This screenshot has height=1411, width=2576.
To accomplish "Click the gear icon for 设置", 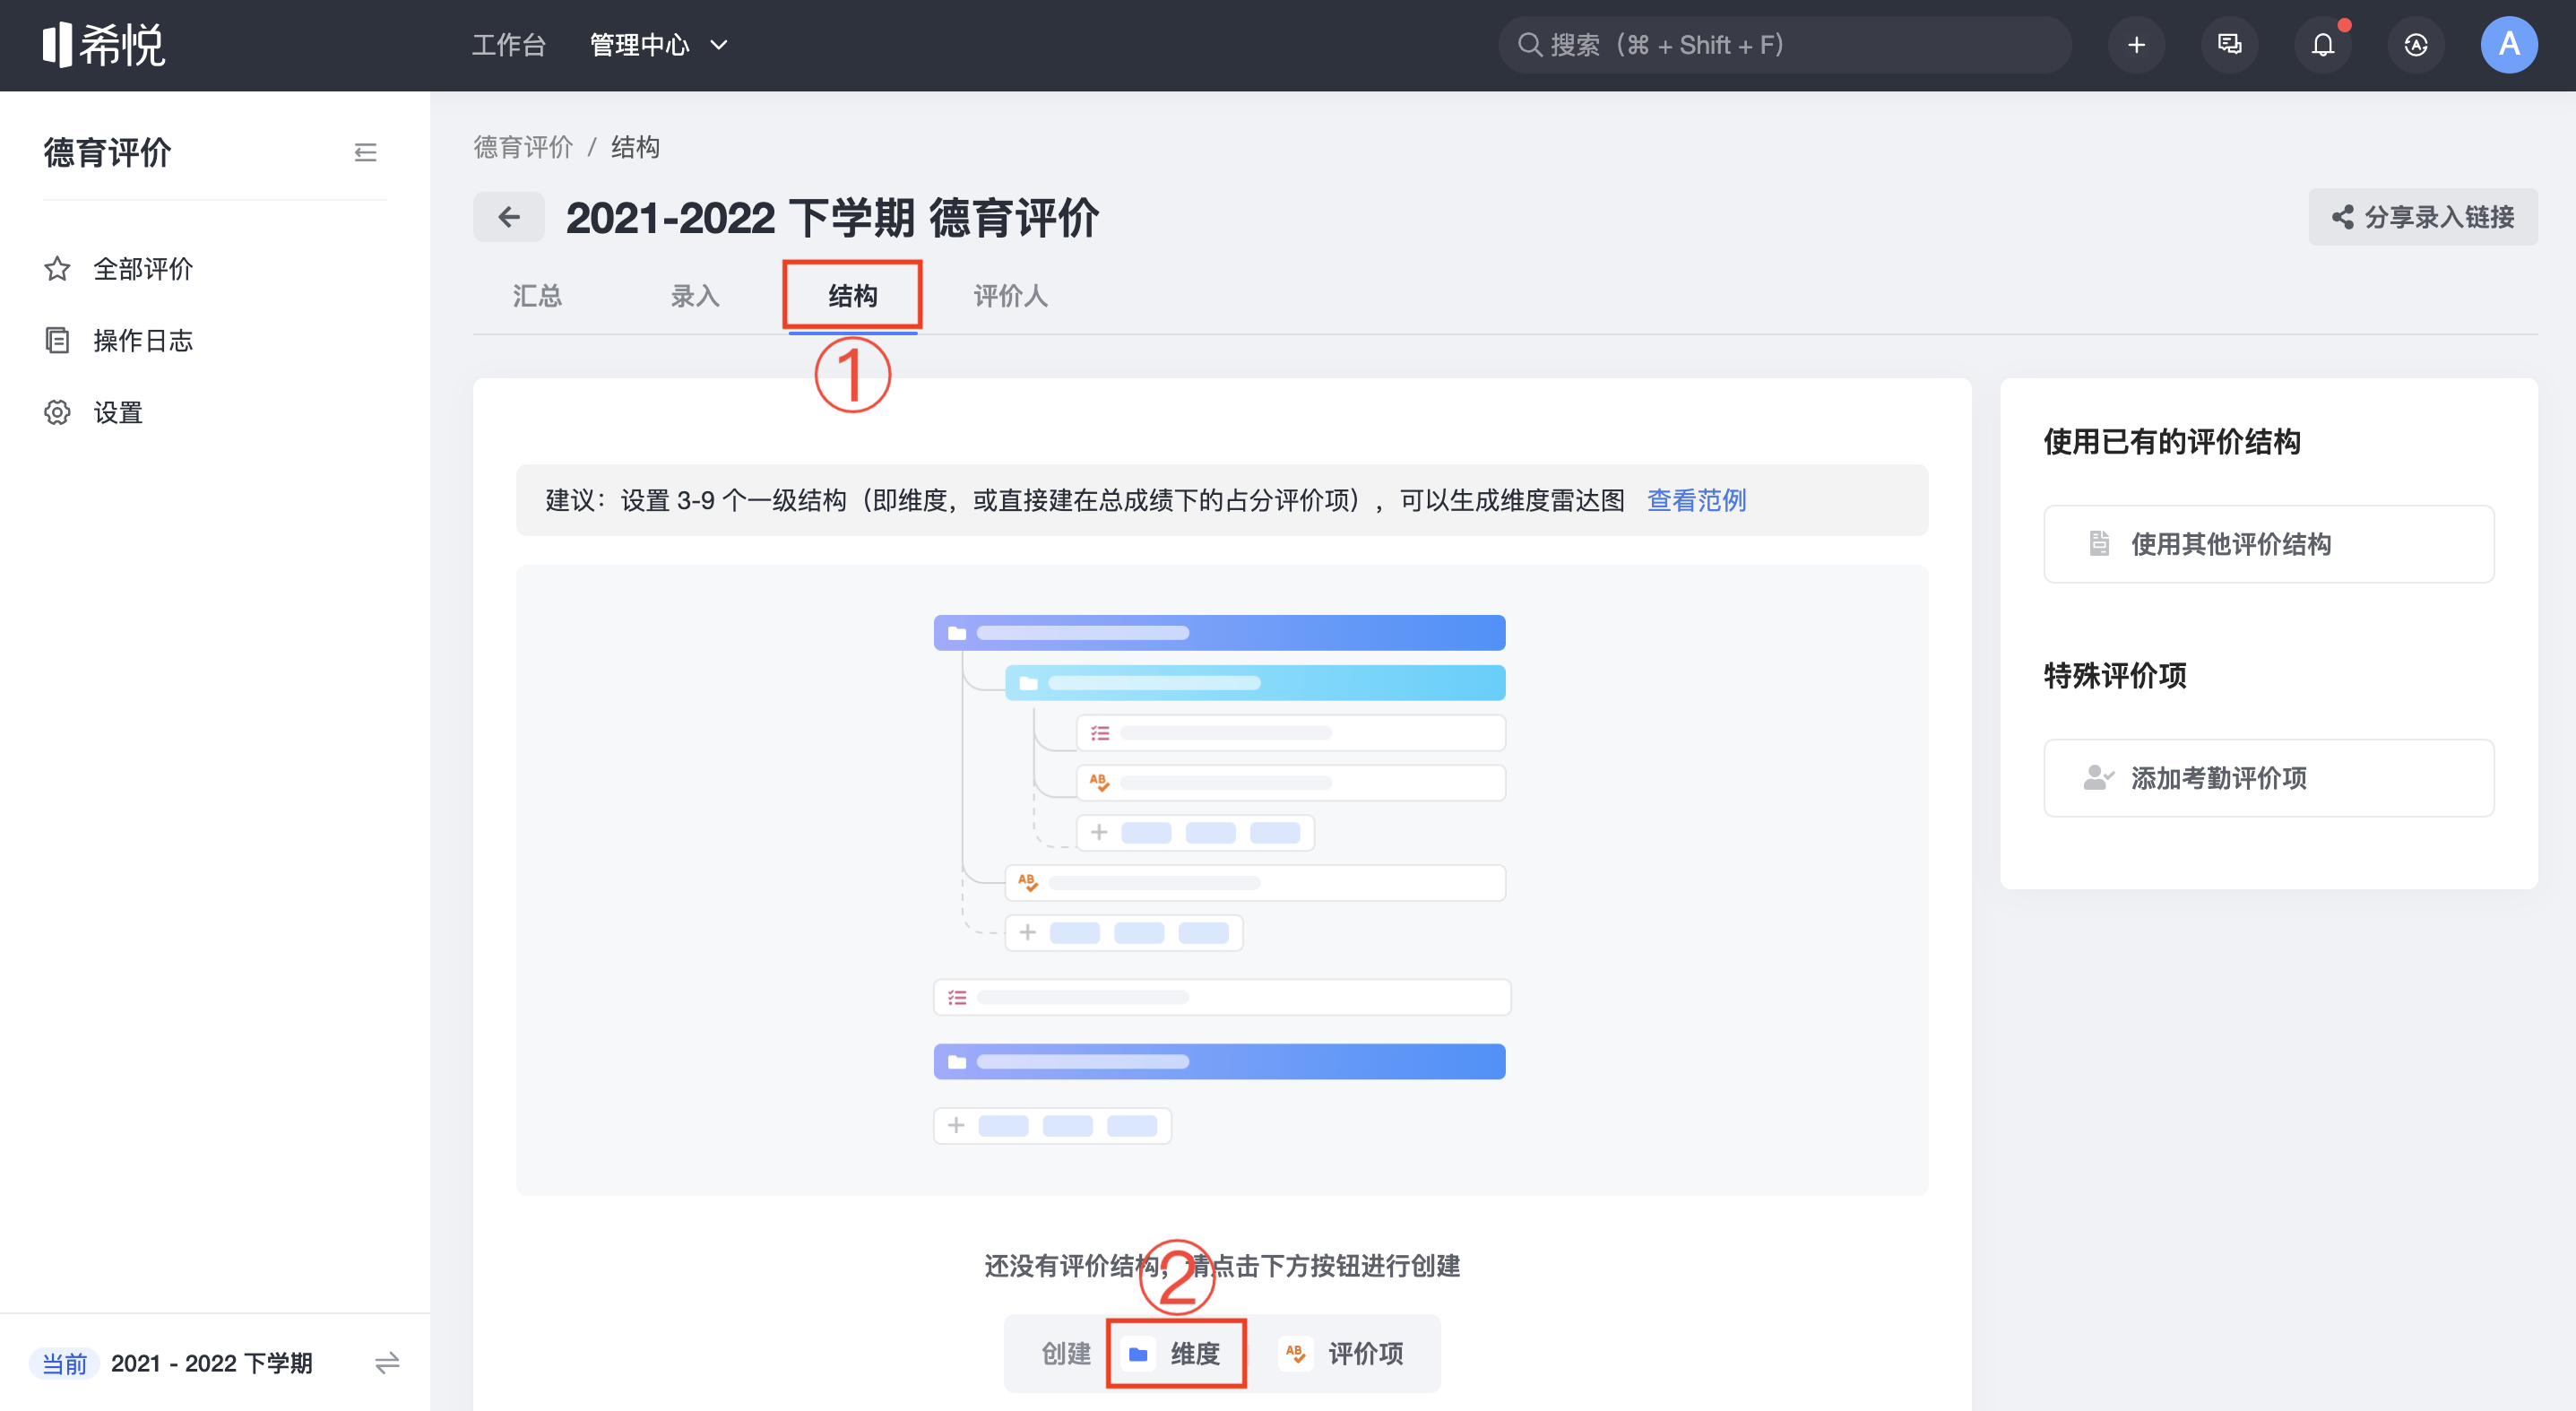I will tap(57, 413).
